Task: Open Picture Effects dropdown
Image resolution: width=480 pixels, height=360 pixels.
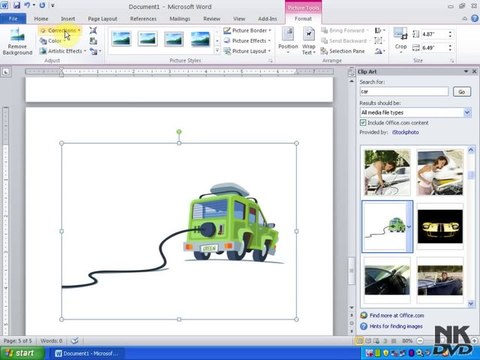Action: (x=247, y=41)
